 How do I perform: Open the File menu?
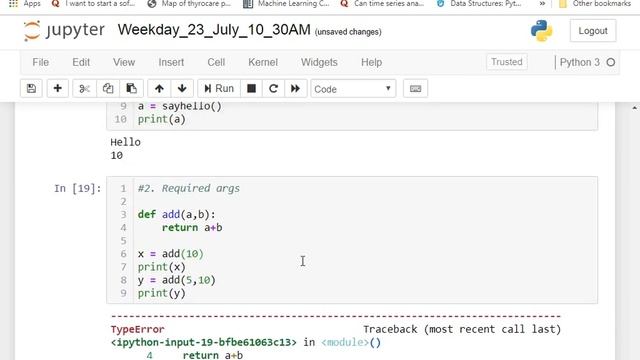pyautogui.click(x=40, y=62)
